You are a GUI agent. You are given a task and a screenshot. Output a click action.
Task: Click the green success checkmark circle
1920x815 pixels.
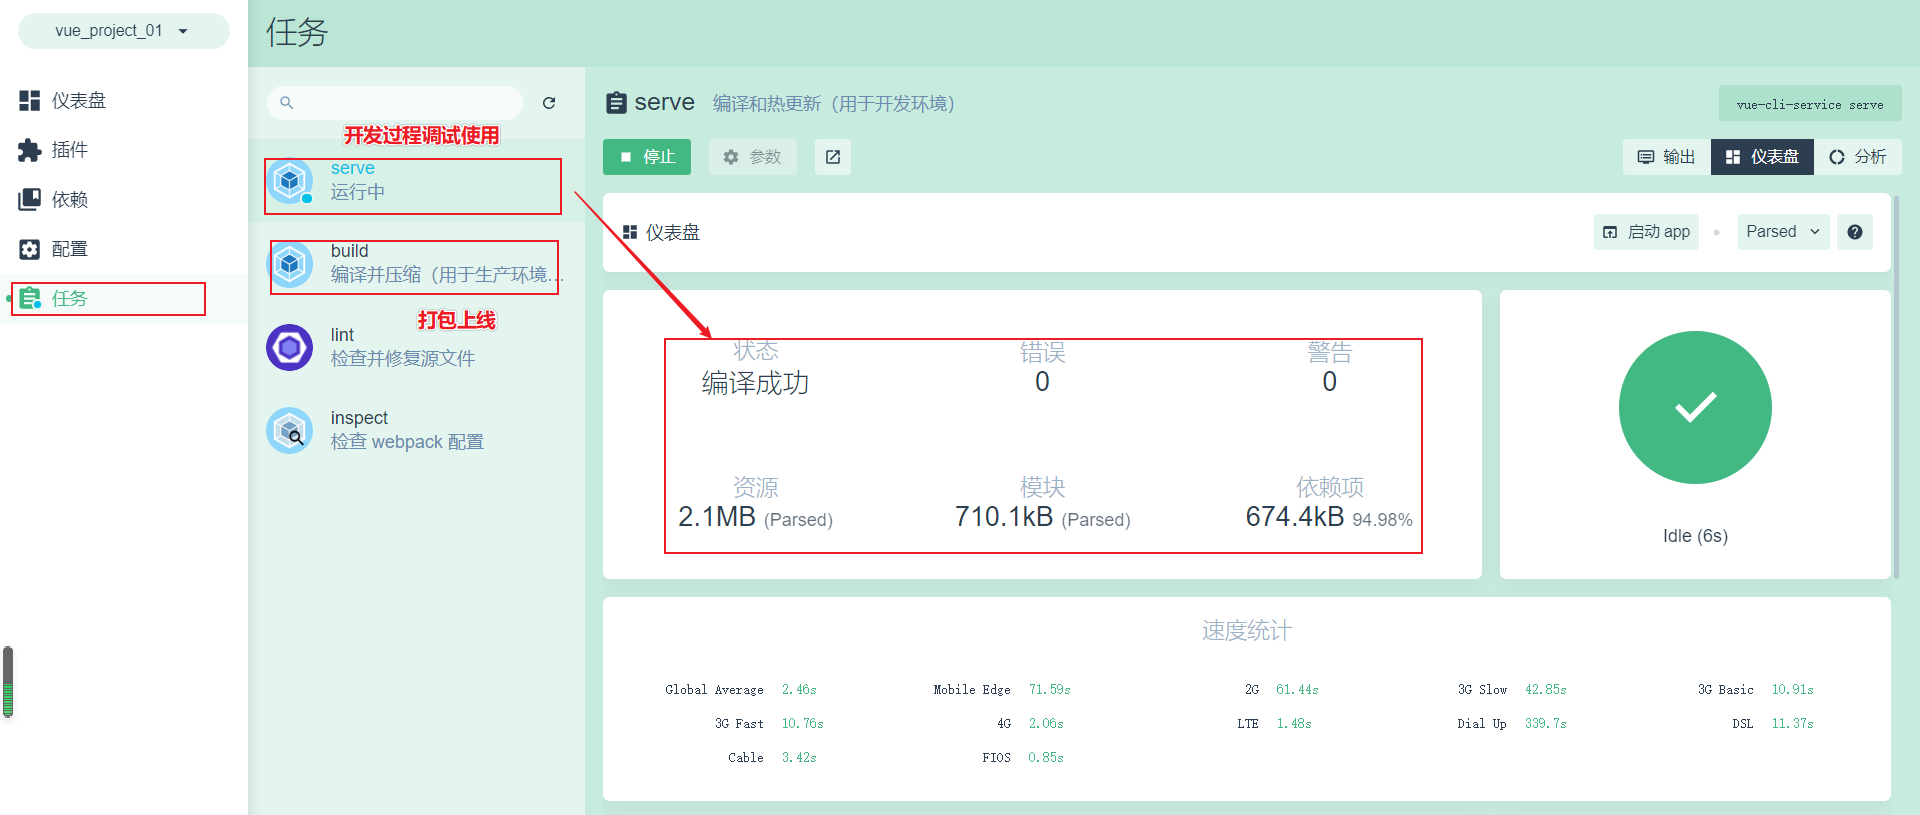[x=1695, y=407]
